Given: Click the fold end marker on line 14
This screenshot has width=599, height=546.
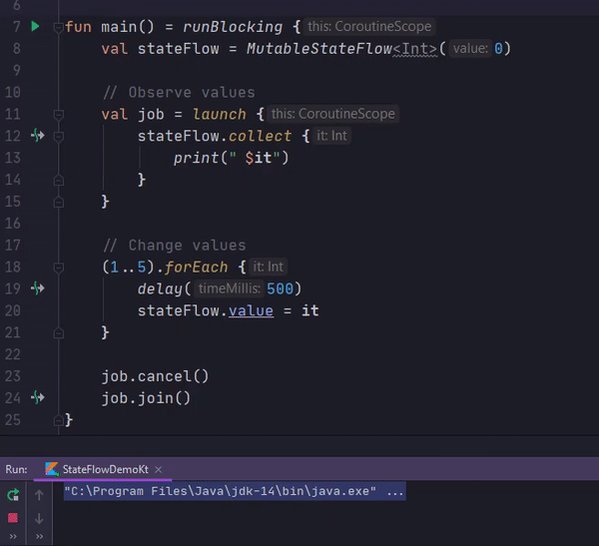Looking at the screenshot, I should pos(58,180).
